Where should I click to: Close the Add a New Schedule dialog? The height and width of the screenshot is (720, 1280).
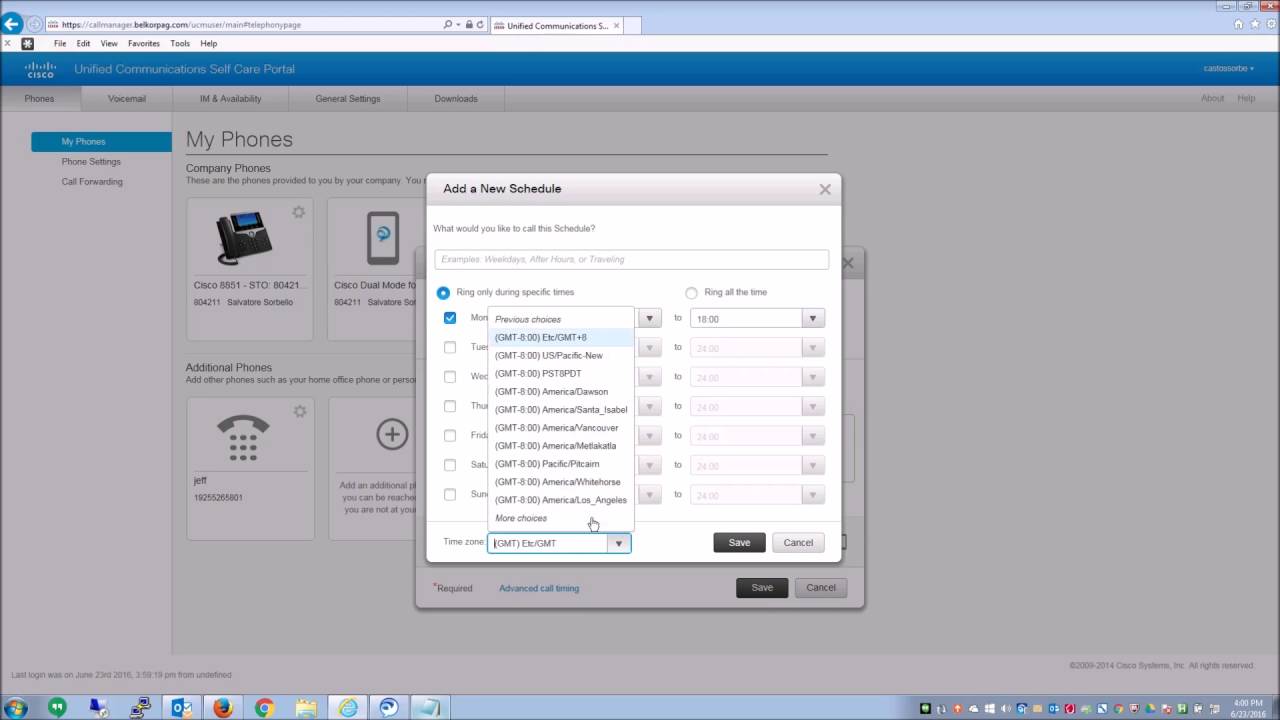[x=825, y=189]
